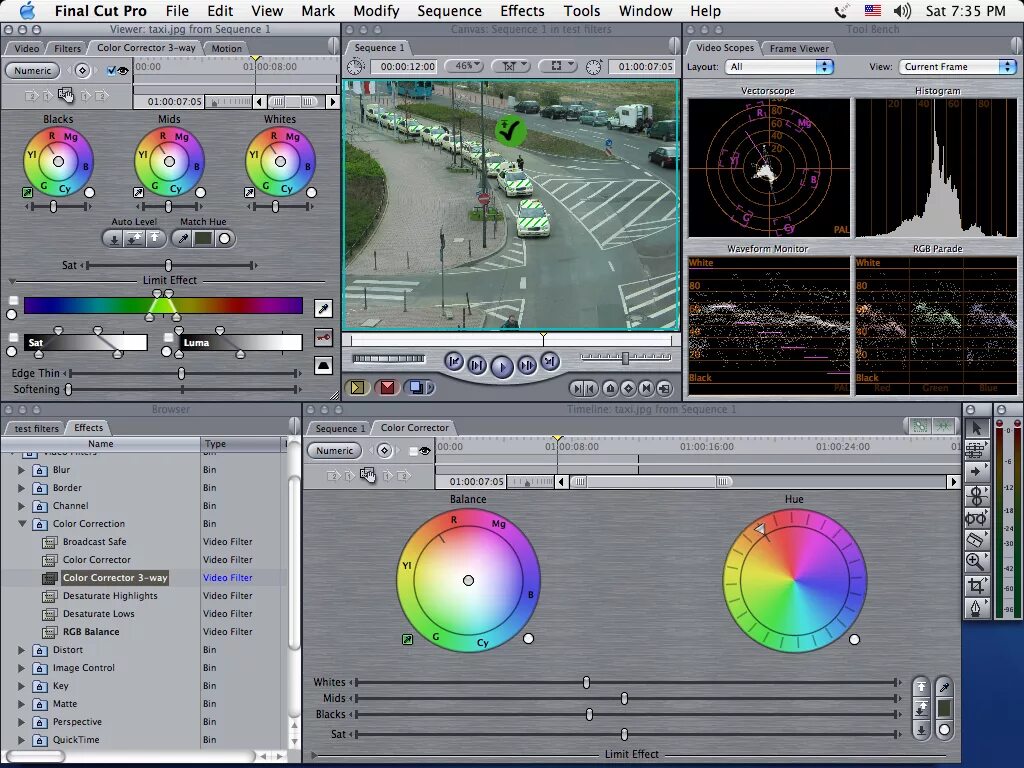Click the Blacks select auto-balance eyedropper
Screen dimensions: 1024x768
point(27,192)
